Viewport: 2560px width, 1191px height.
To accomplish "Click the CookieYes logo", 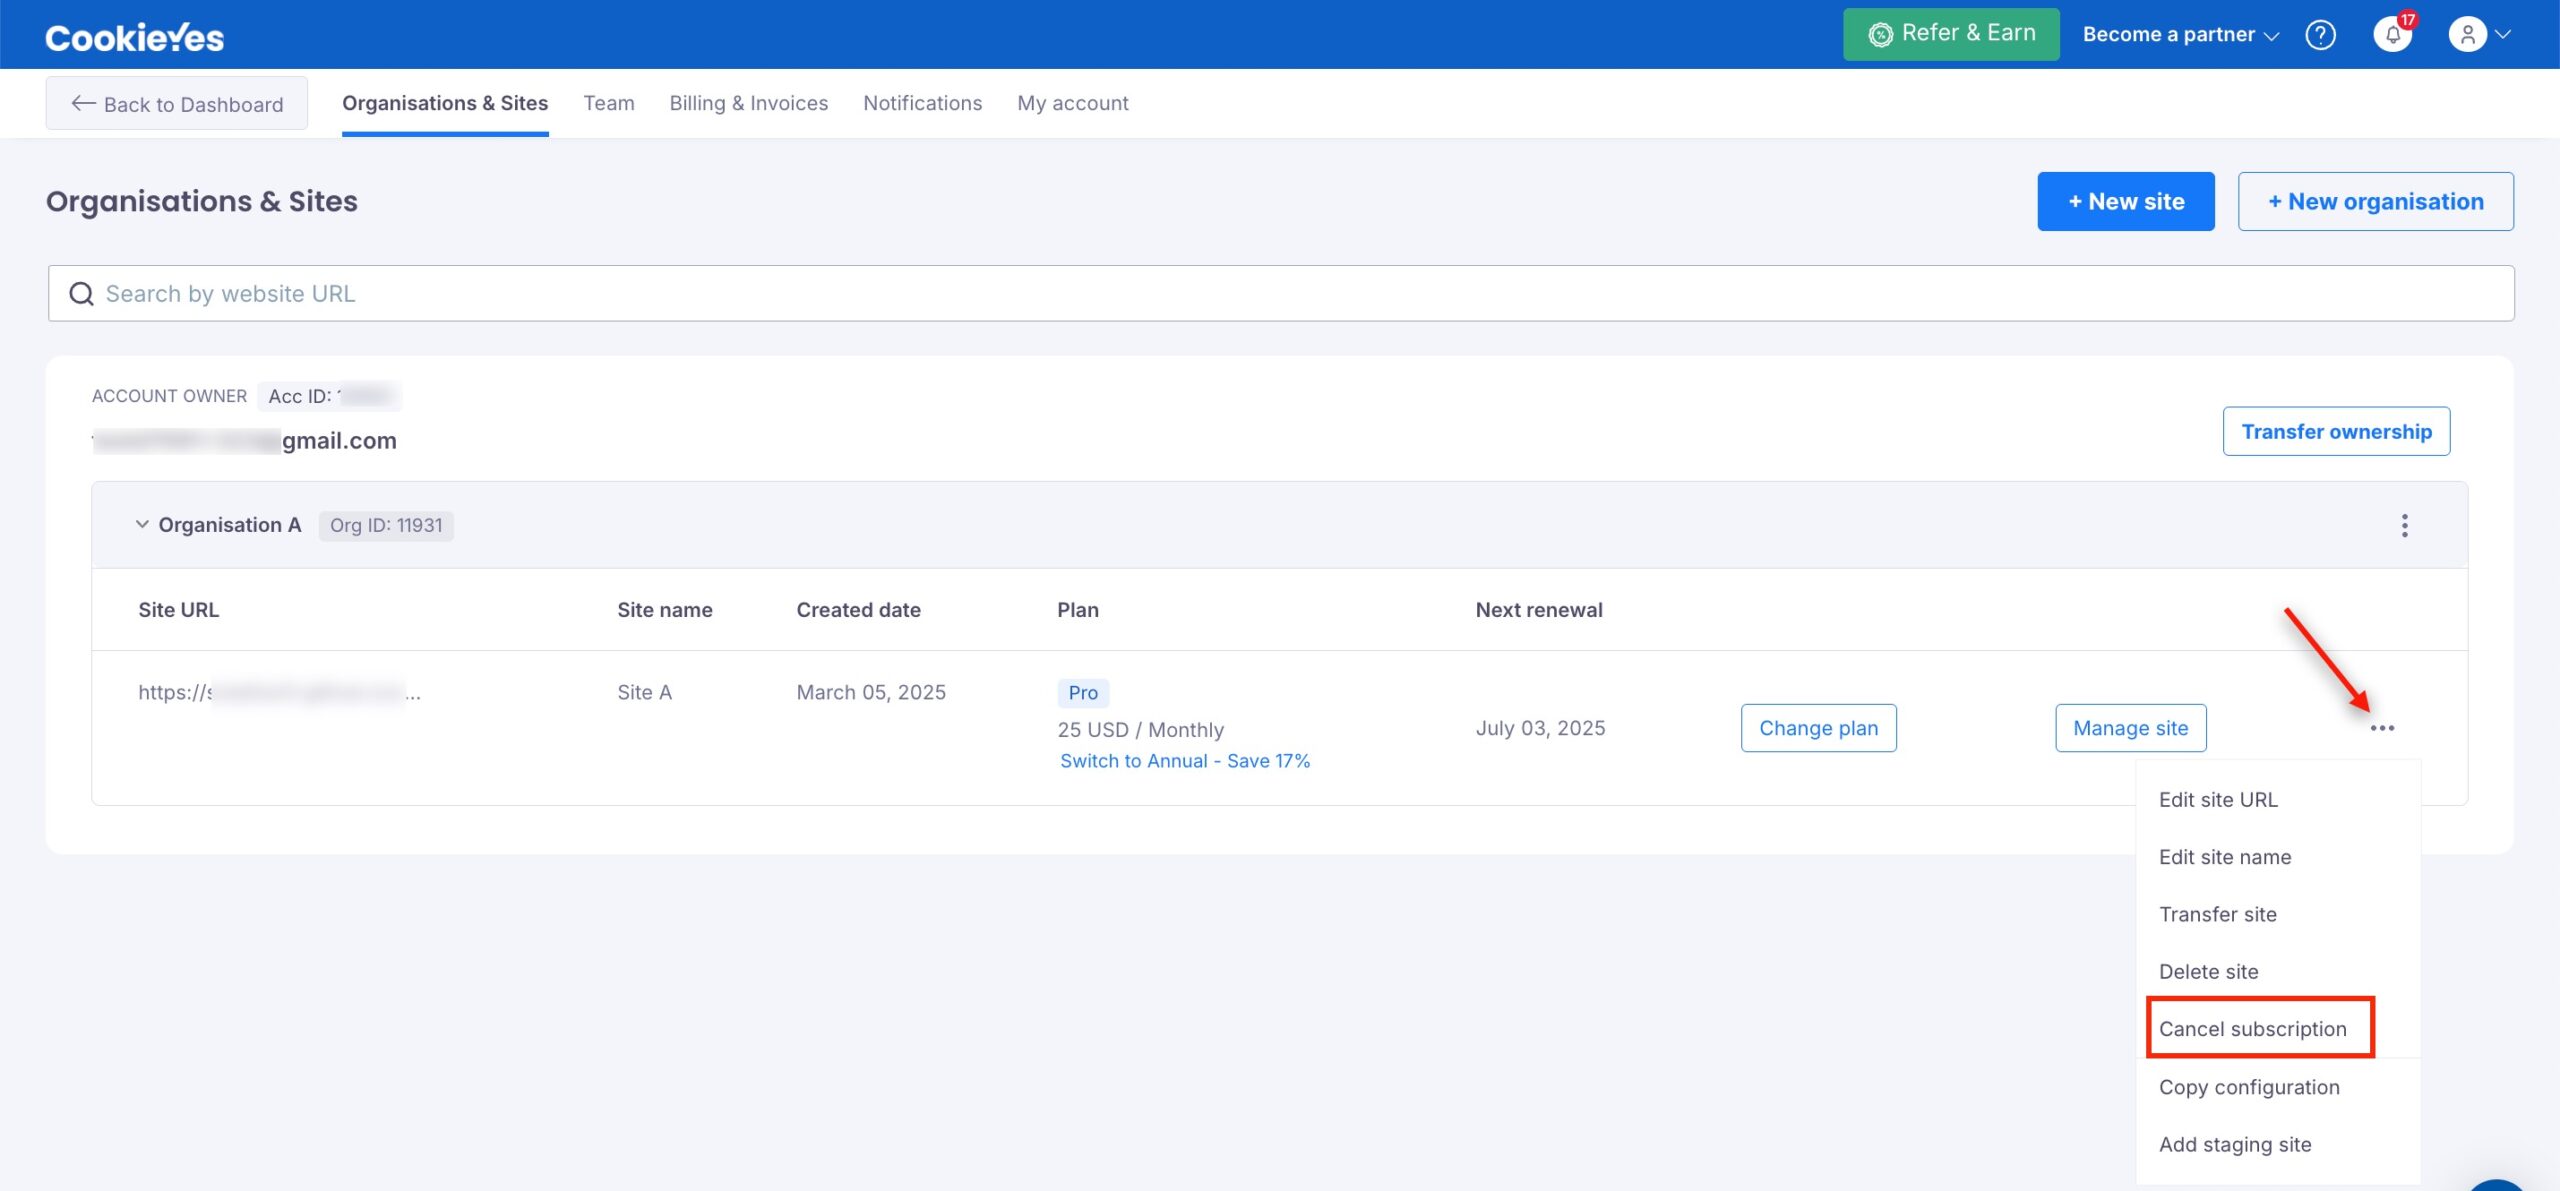I will [x=135, y=37].
